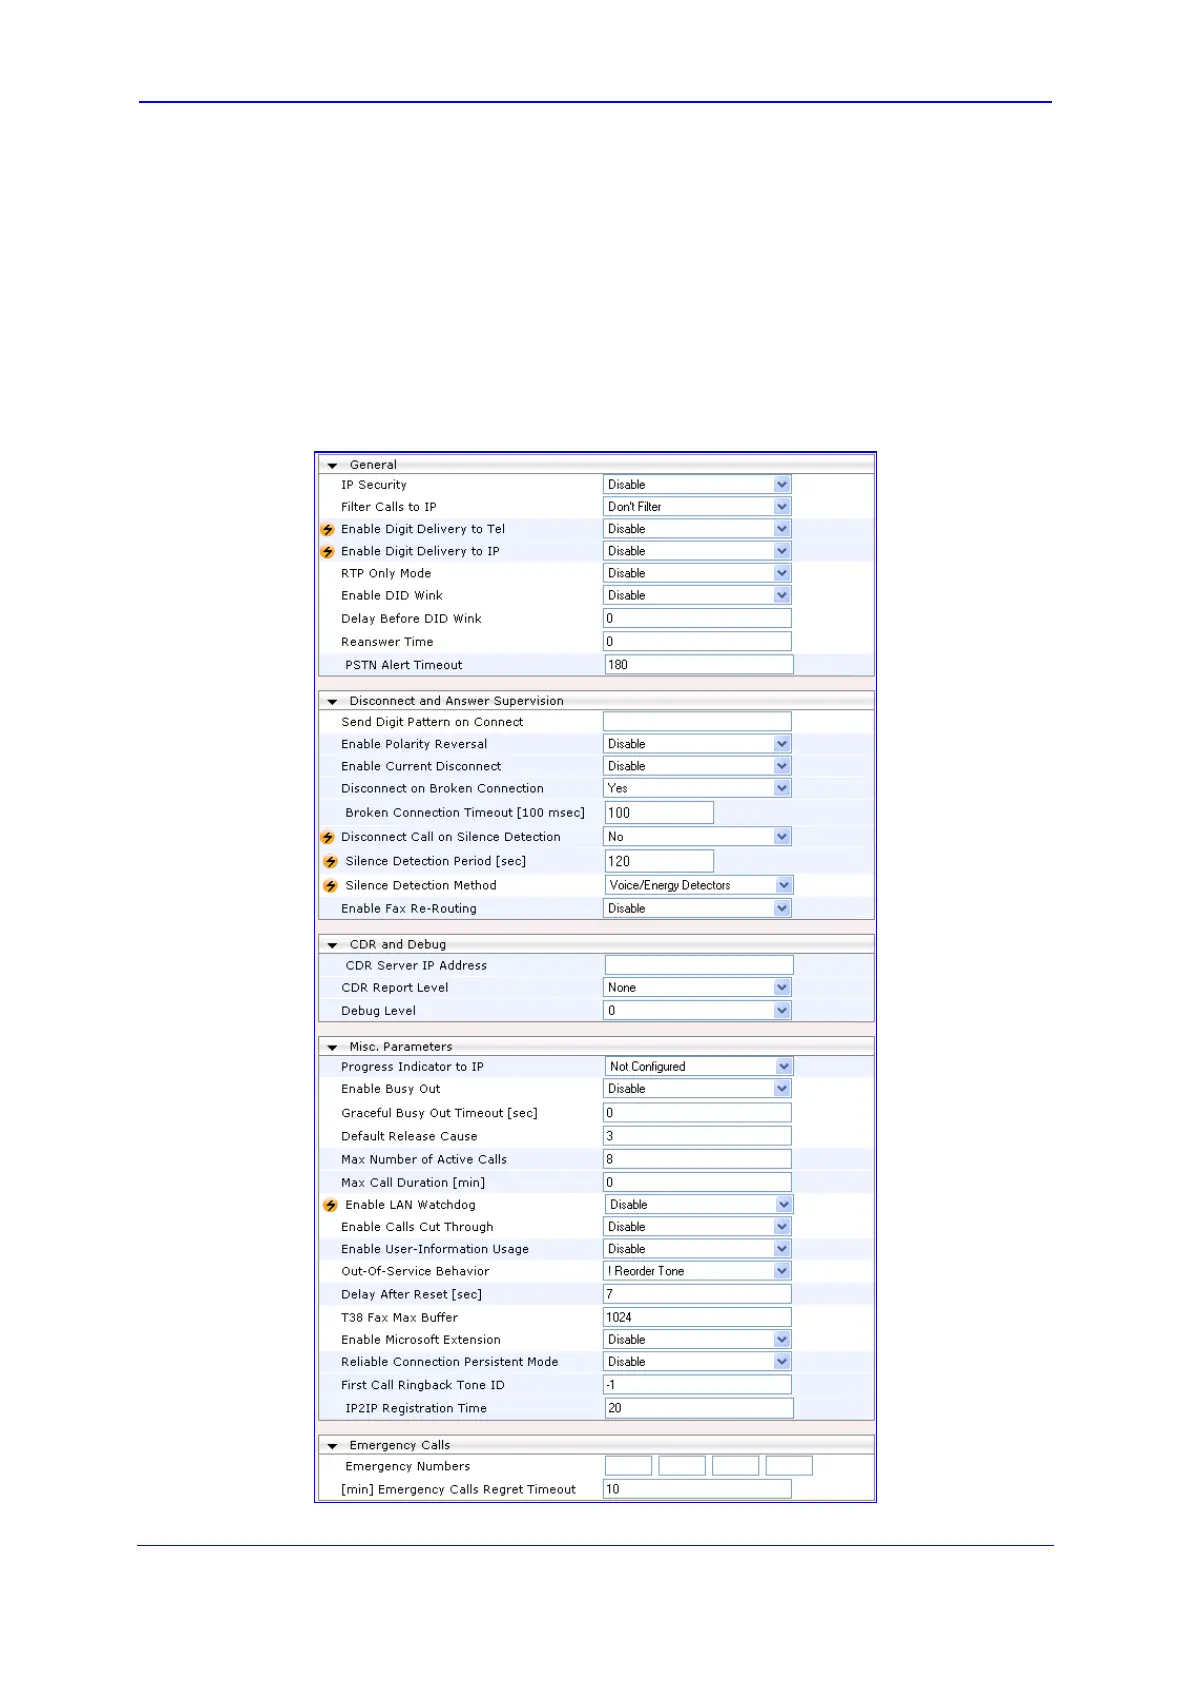Click the PSTN Alert Timeout field
Screen dimensions: 1190x1684
click(x=699, y=665)
